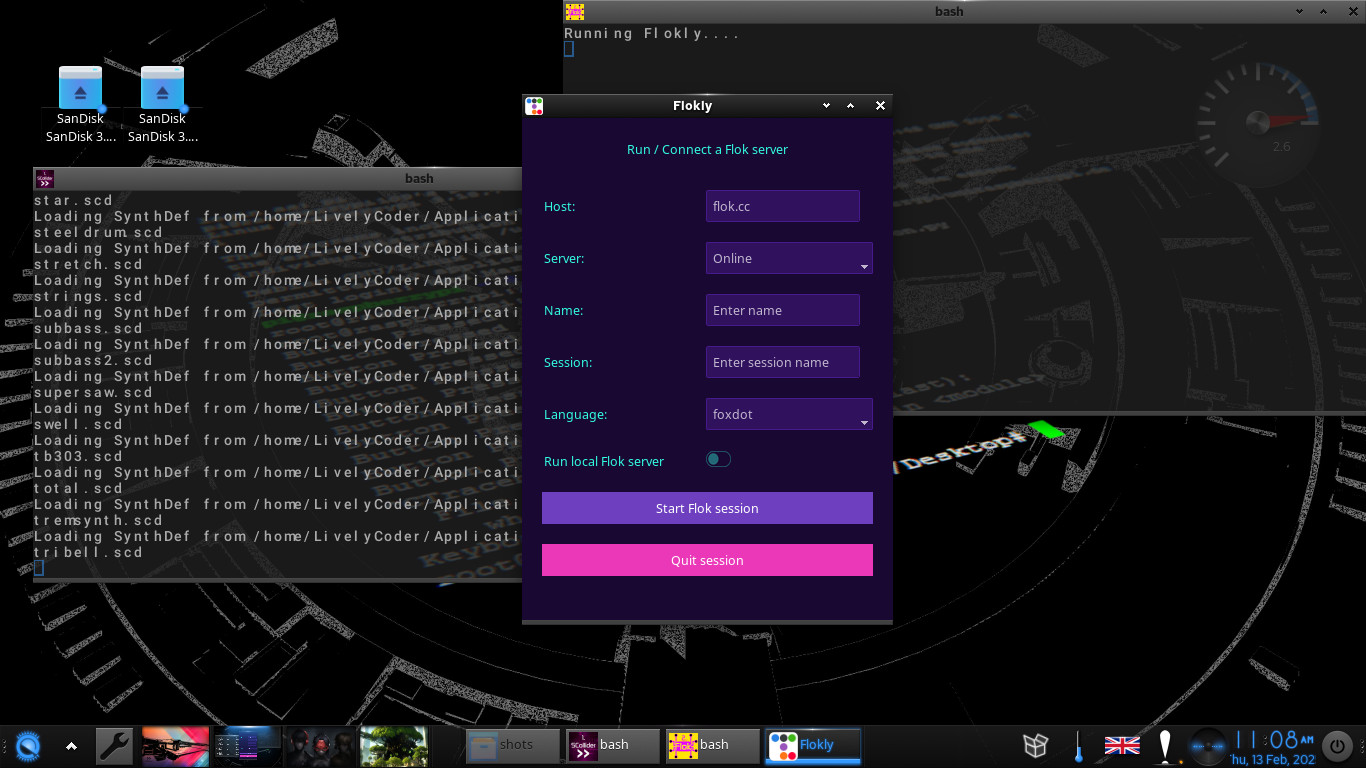Open the Language dropdown set to foxdot
Viewport: 1366px width, 768px height.
[x=788, y=414]
